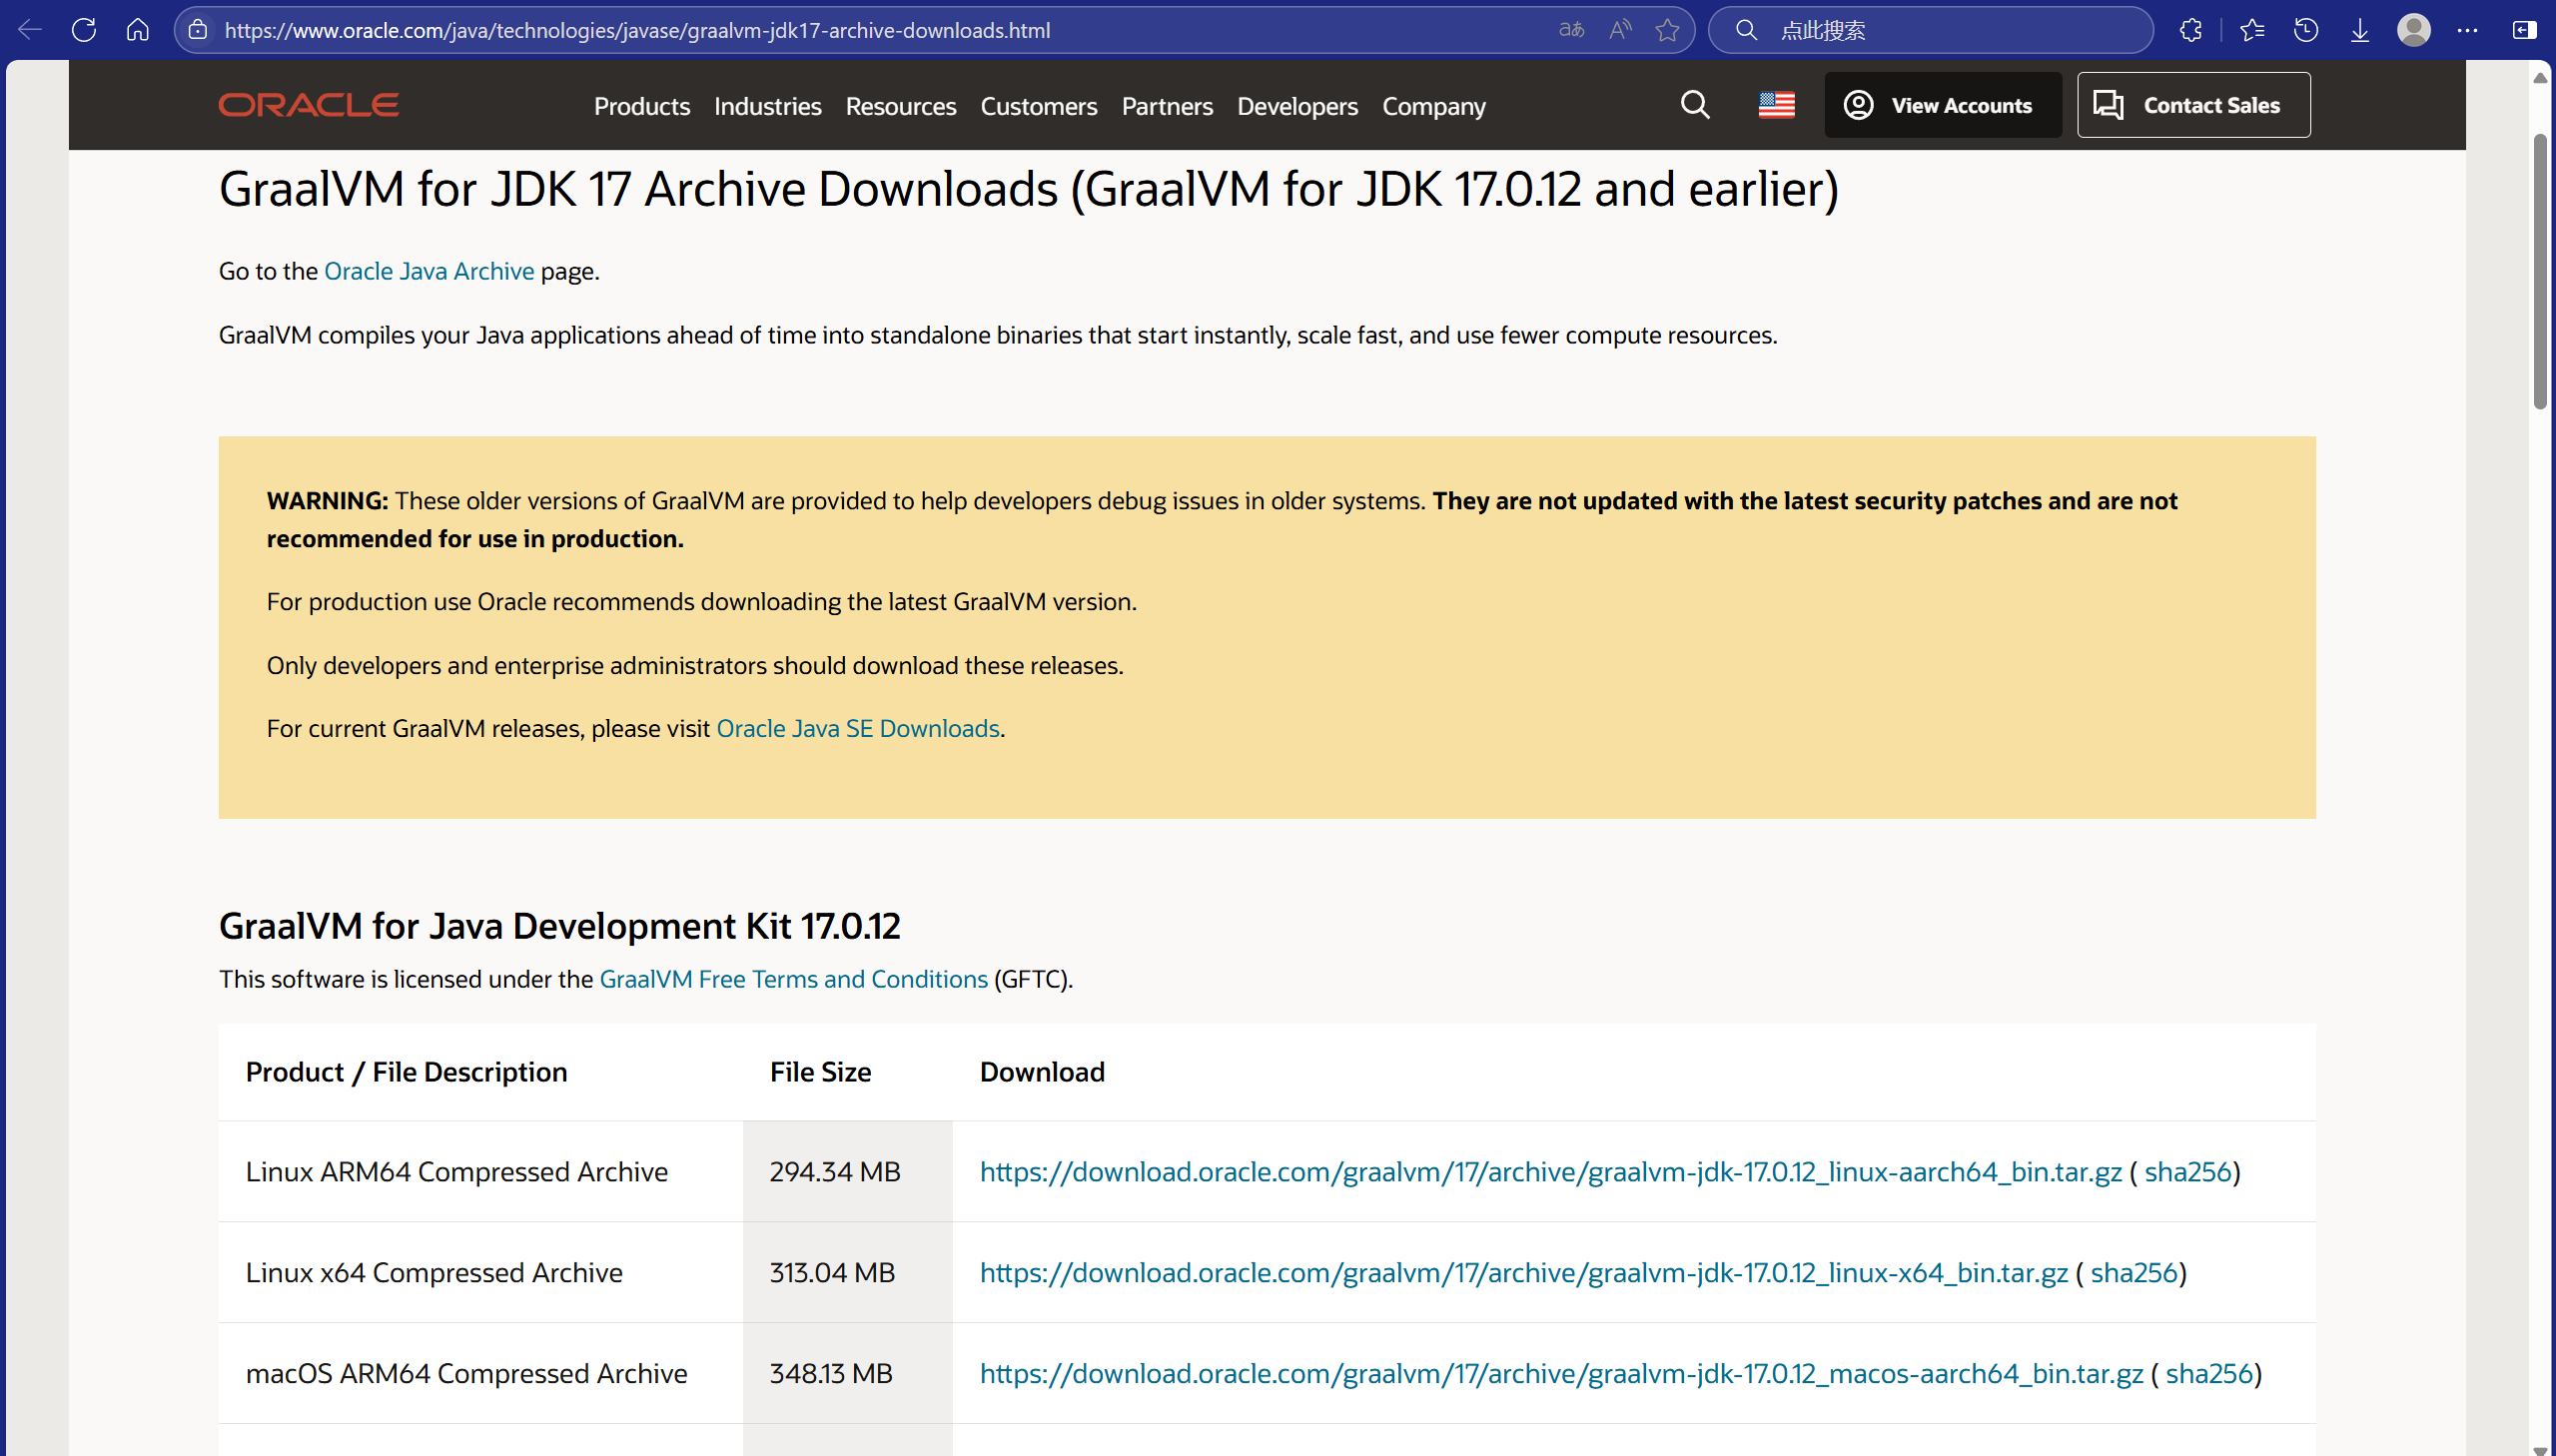
Task: Open Customers menu
Action: click(x=1039, y=106)
